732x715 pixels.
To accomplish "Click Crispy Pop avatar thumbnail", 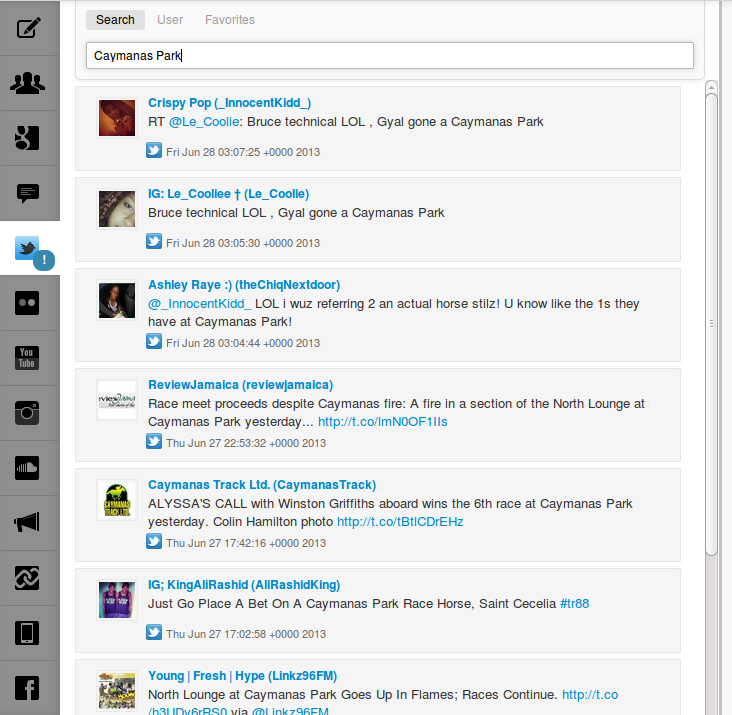I will [x=117, y=118].
